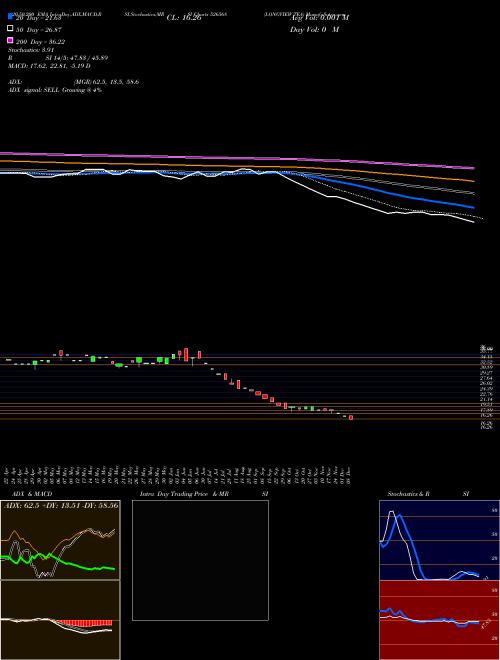Select the 'Stochastics: 3.91' reading
This screenshot has height=660, width=500.
(31, 50)
